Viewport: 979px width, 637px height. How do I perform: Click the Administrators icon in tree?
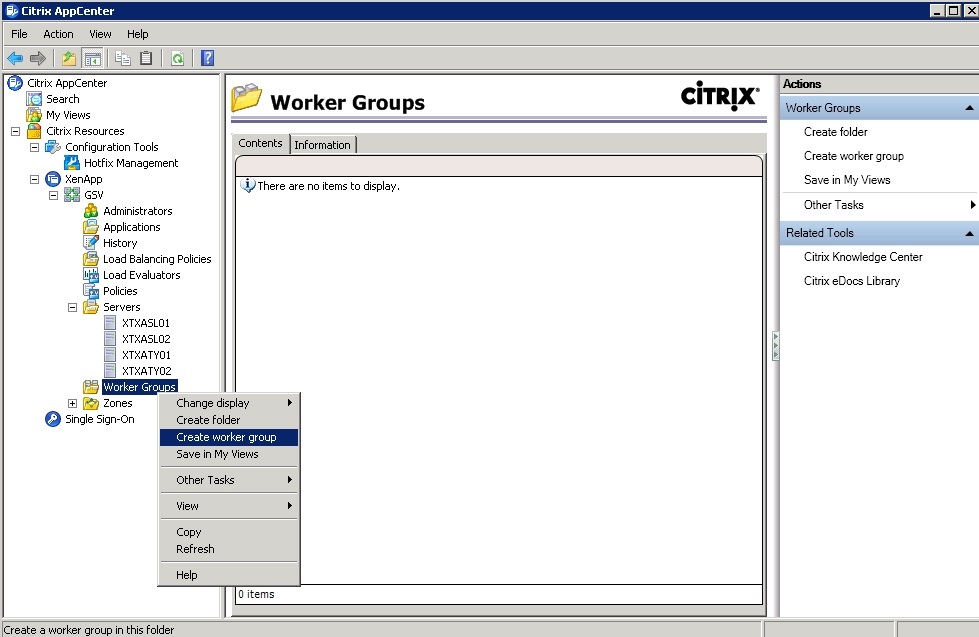click(x=91, y=211)
